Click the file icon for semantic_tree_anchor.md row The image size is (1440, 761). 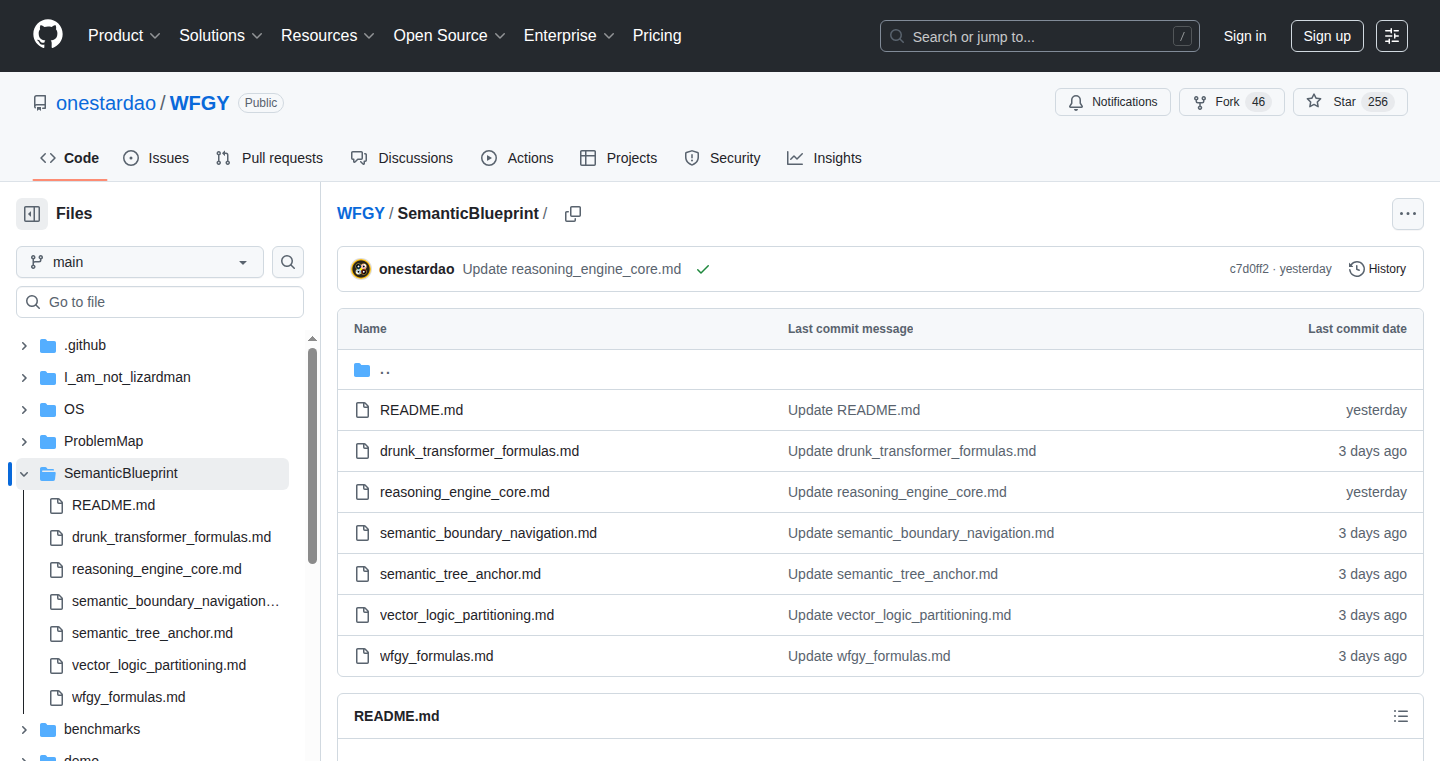(x=362, y=574)
